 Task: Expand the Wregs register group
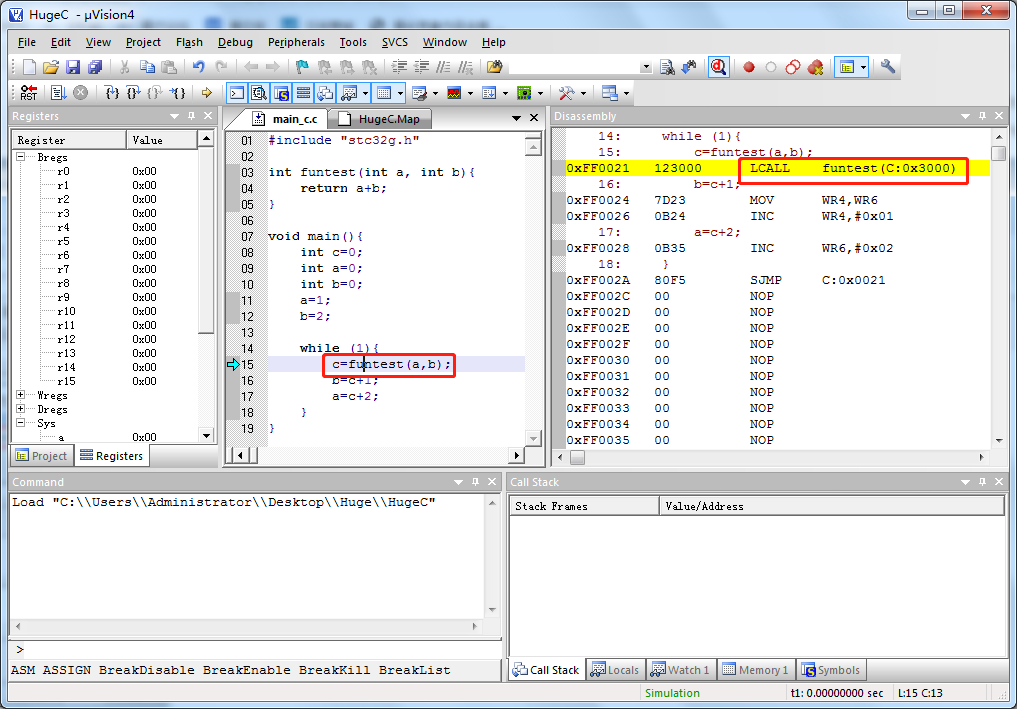pyautogui.click(x=21, y=395)
